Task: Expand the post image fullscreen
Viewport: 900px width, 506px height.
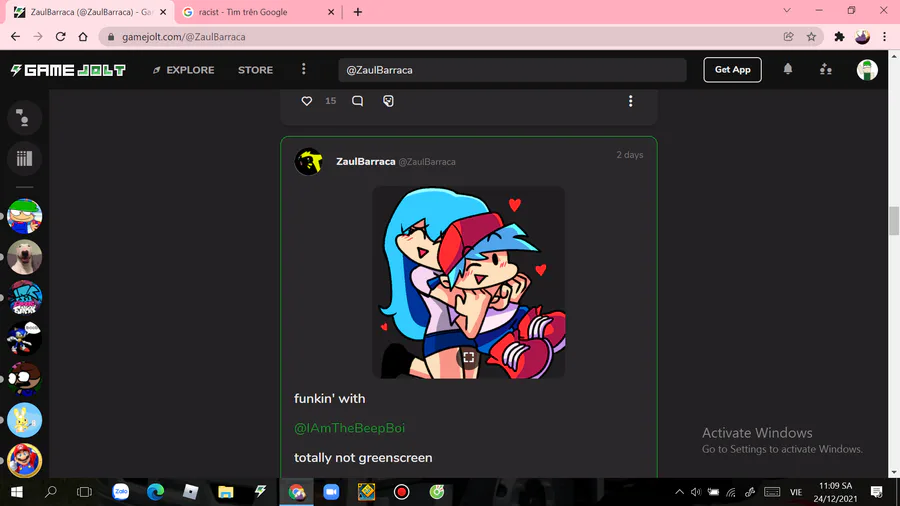Action: 468,357
